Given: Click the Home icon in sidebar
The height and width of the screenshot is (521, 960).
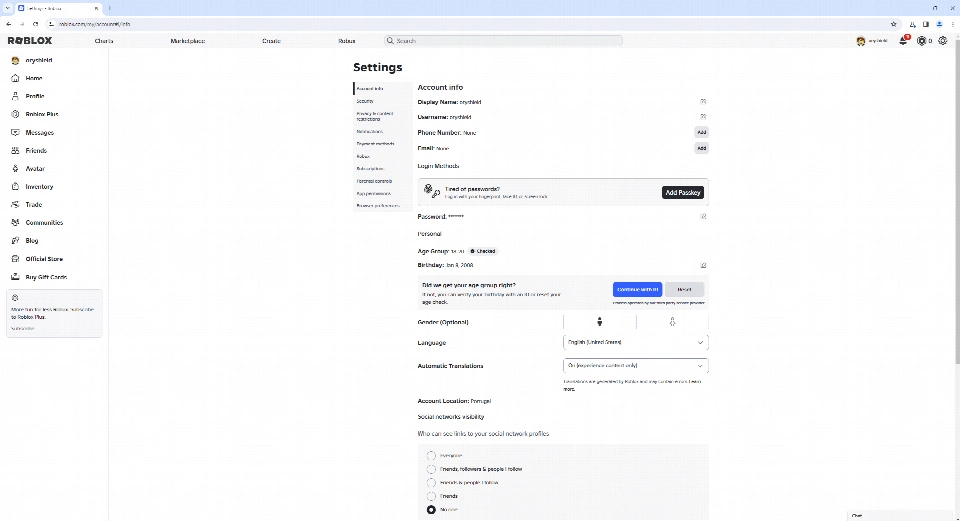Looking at the screenshot, I should (15, 78).
